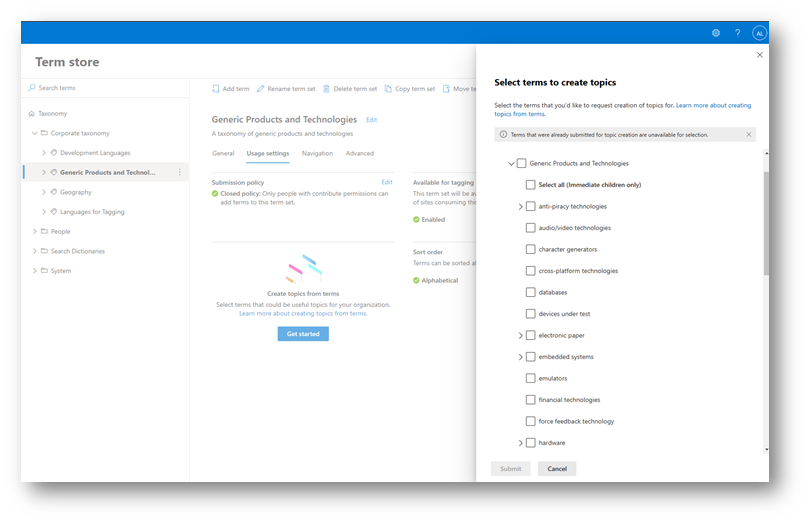The height and width of the screenshot is (524, 811).
Task: Check the databases checkbox
Action: [x=531, y=292]
